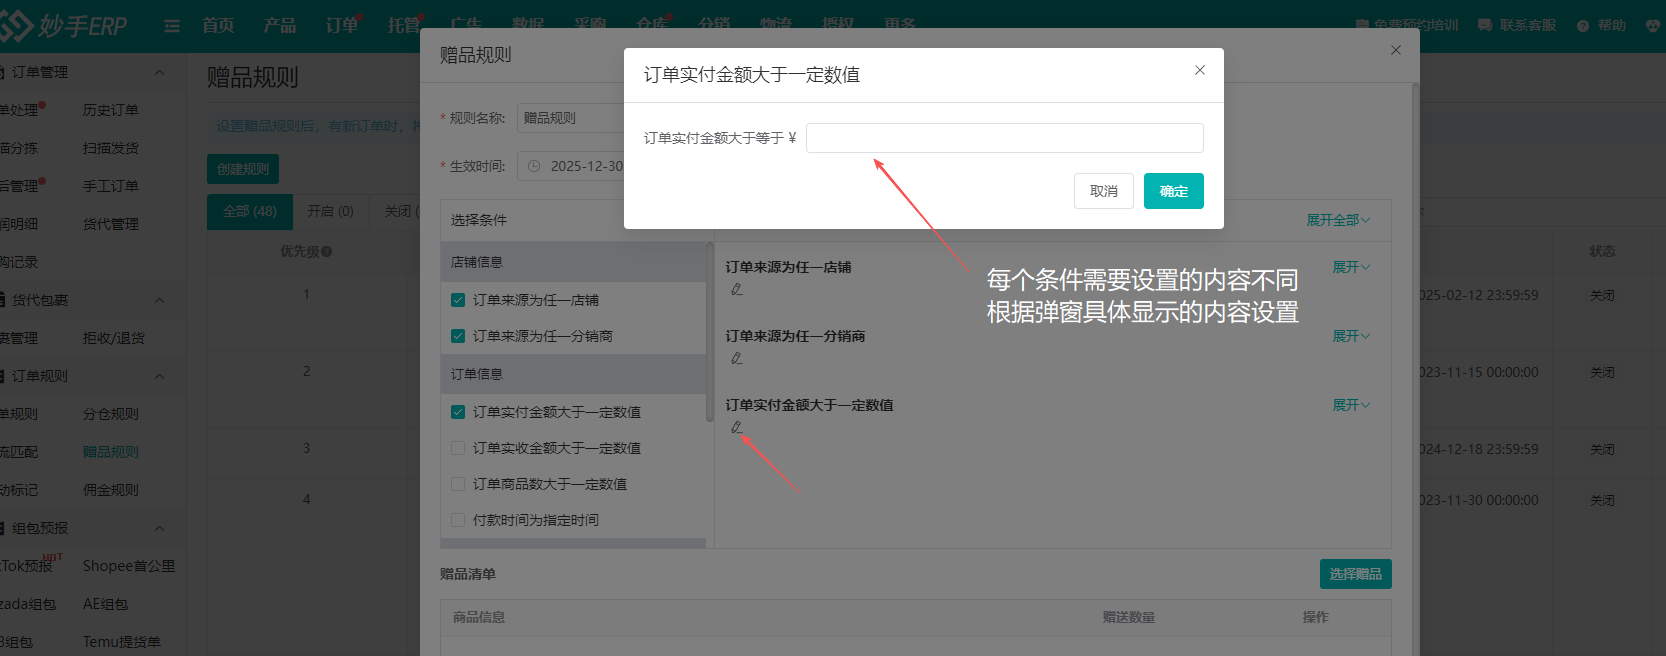Viewport: 1666px width, 656px height.
Task: Check 订单实收金额大于一定数值 checkbox
Action: tap(458, 448)
